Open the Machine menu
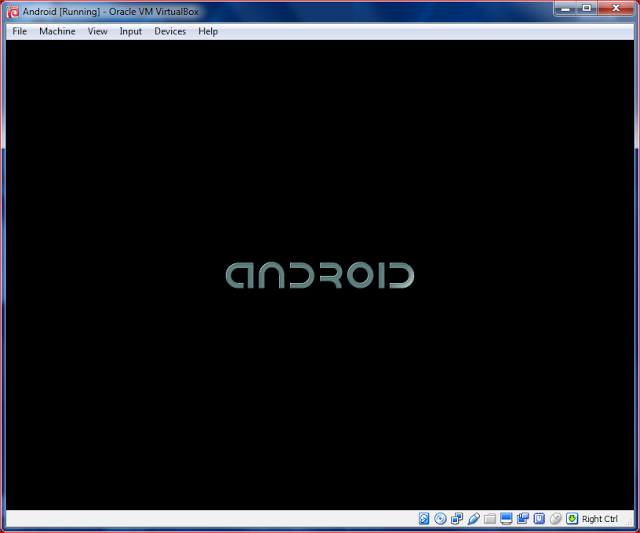 pyautogui.click(x=57, y=31)
